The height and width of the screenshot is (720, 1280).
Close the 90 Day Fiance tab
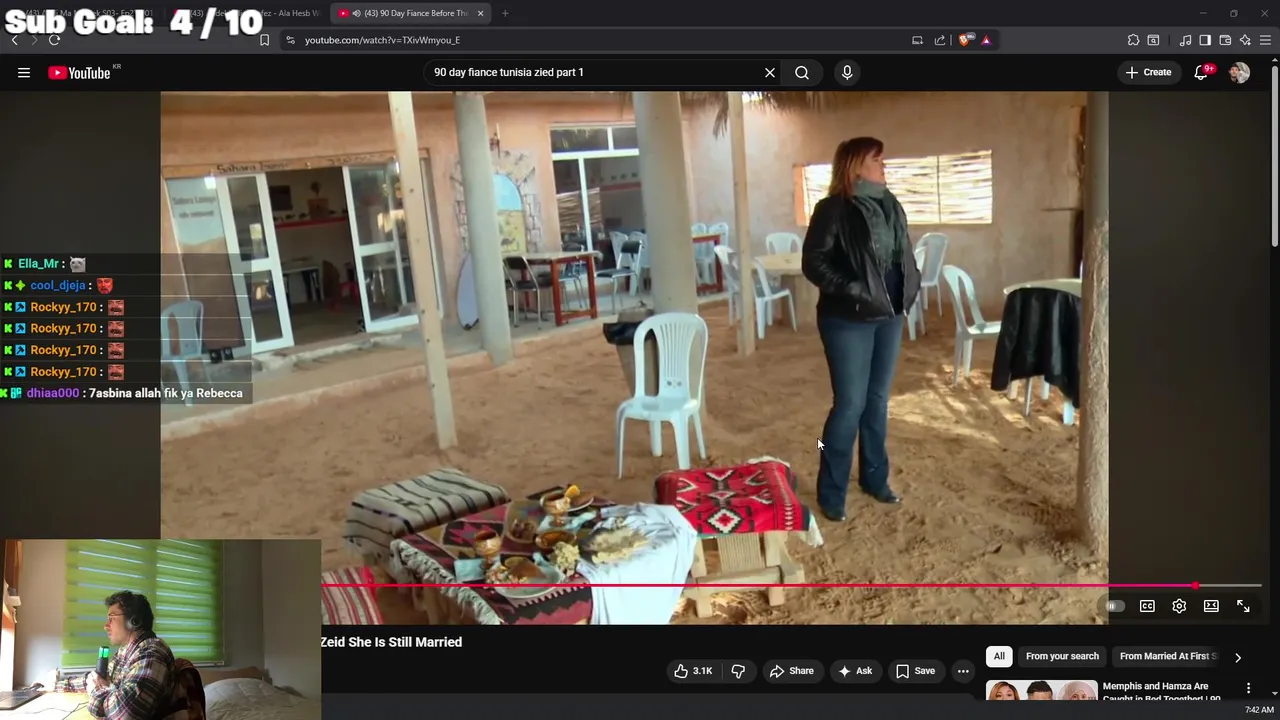click(x=480, y=13)
